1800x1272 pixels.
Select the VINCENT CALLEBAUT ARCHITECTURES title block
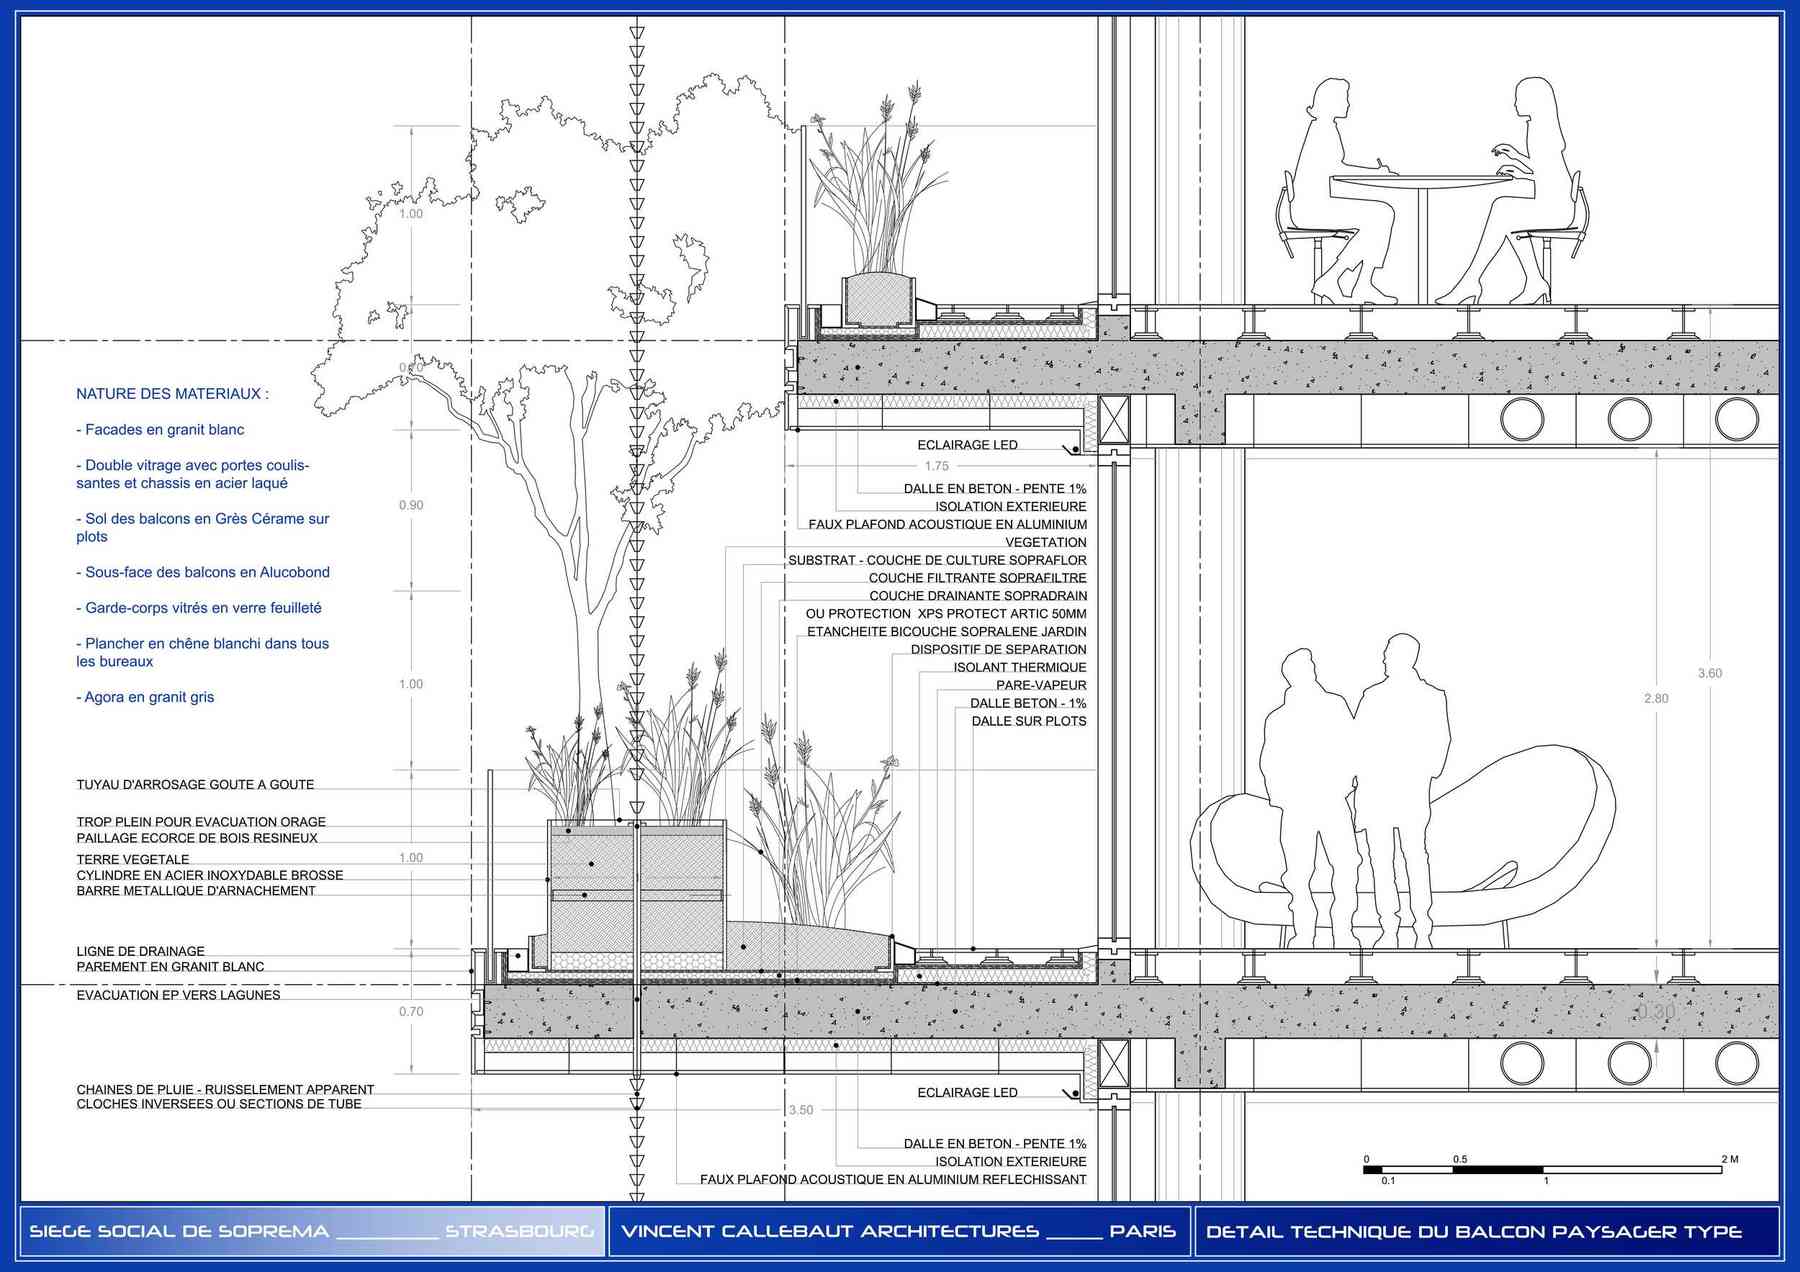pos(830,1231)
